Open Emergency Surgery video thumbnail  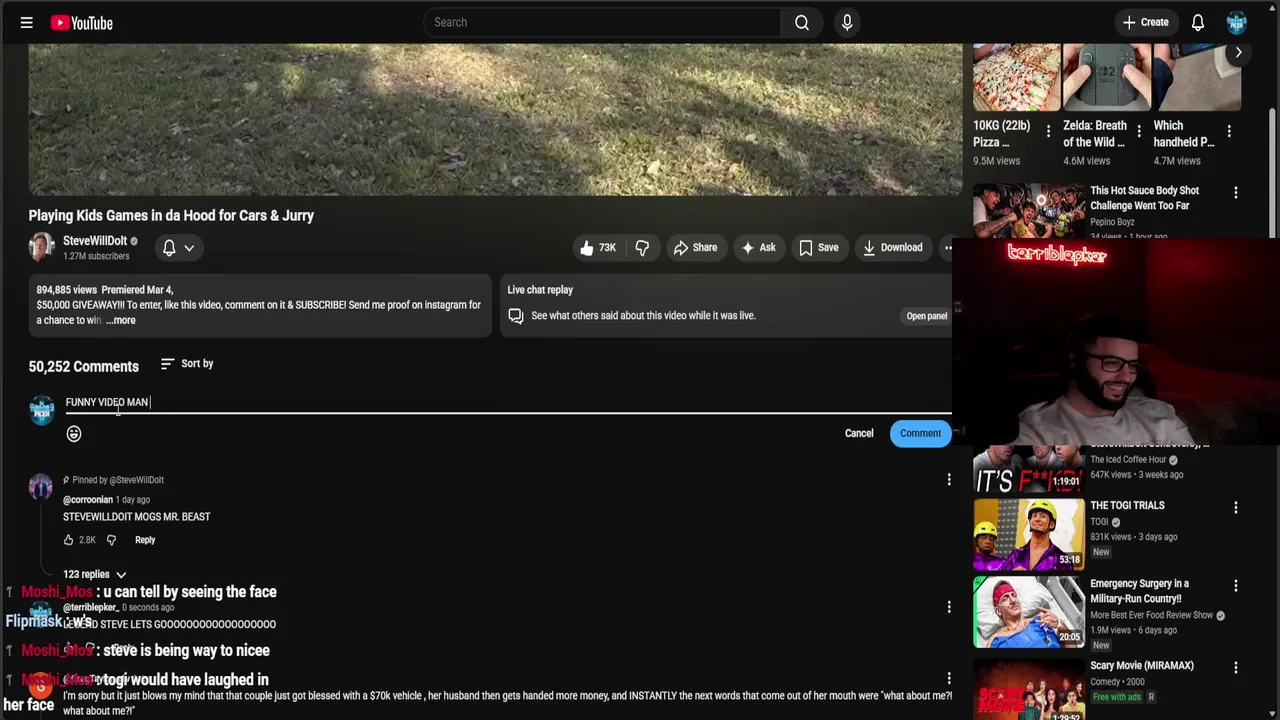(1028, 612)
